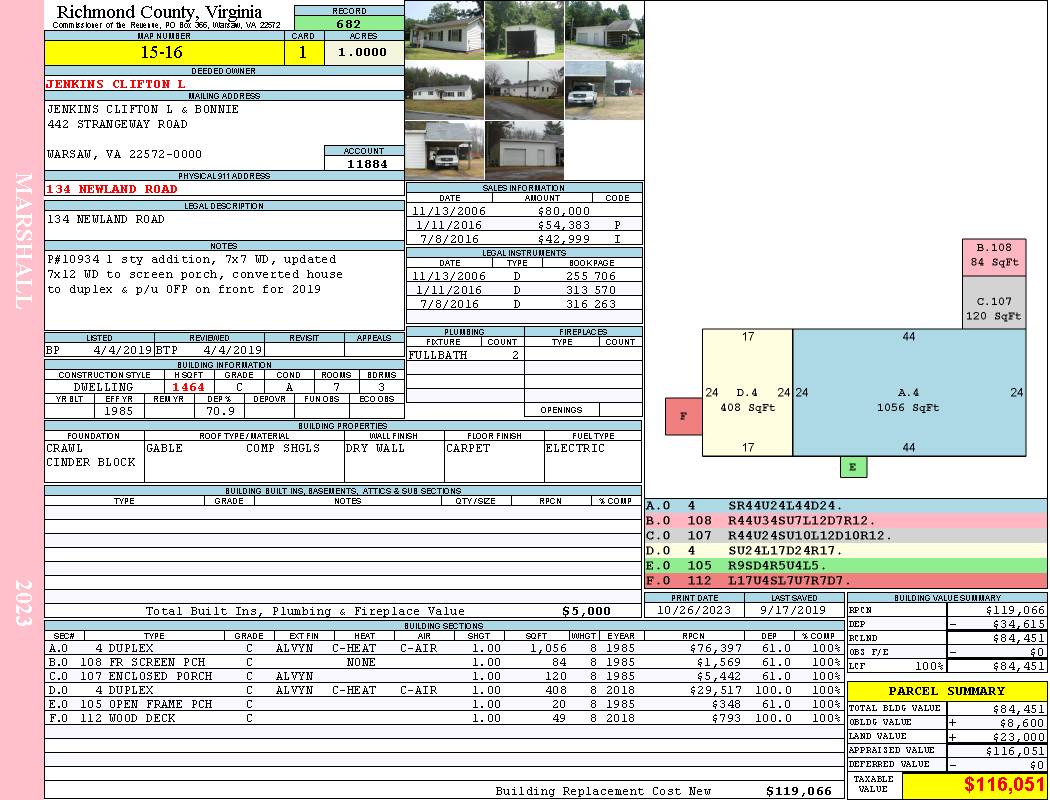
Task: Select the green E porch block in sketch
Action: point(853,467)
